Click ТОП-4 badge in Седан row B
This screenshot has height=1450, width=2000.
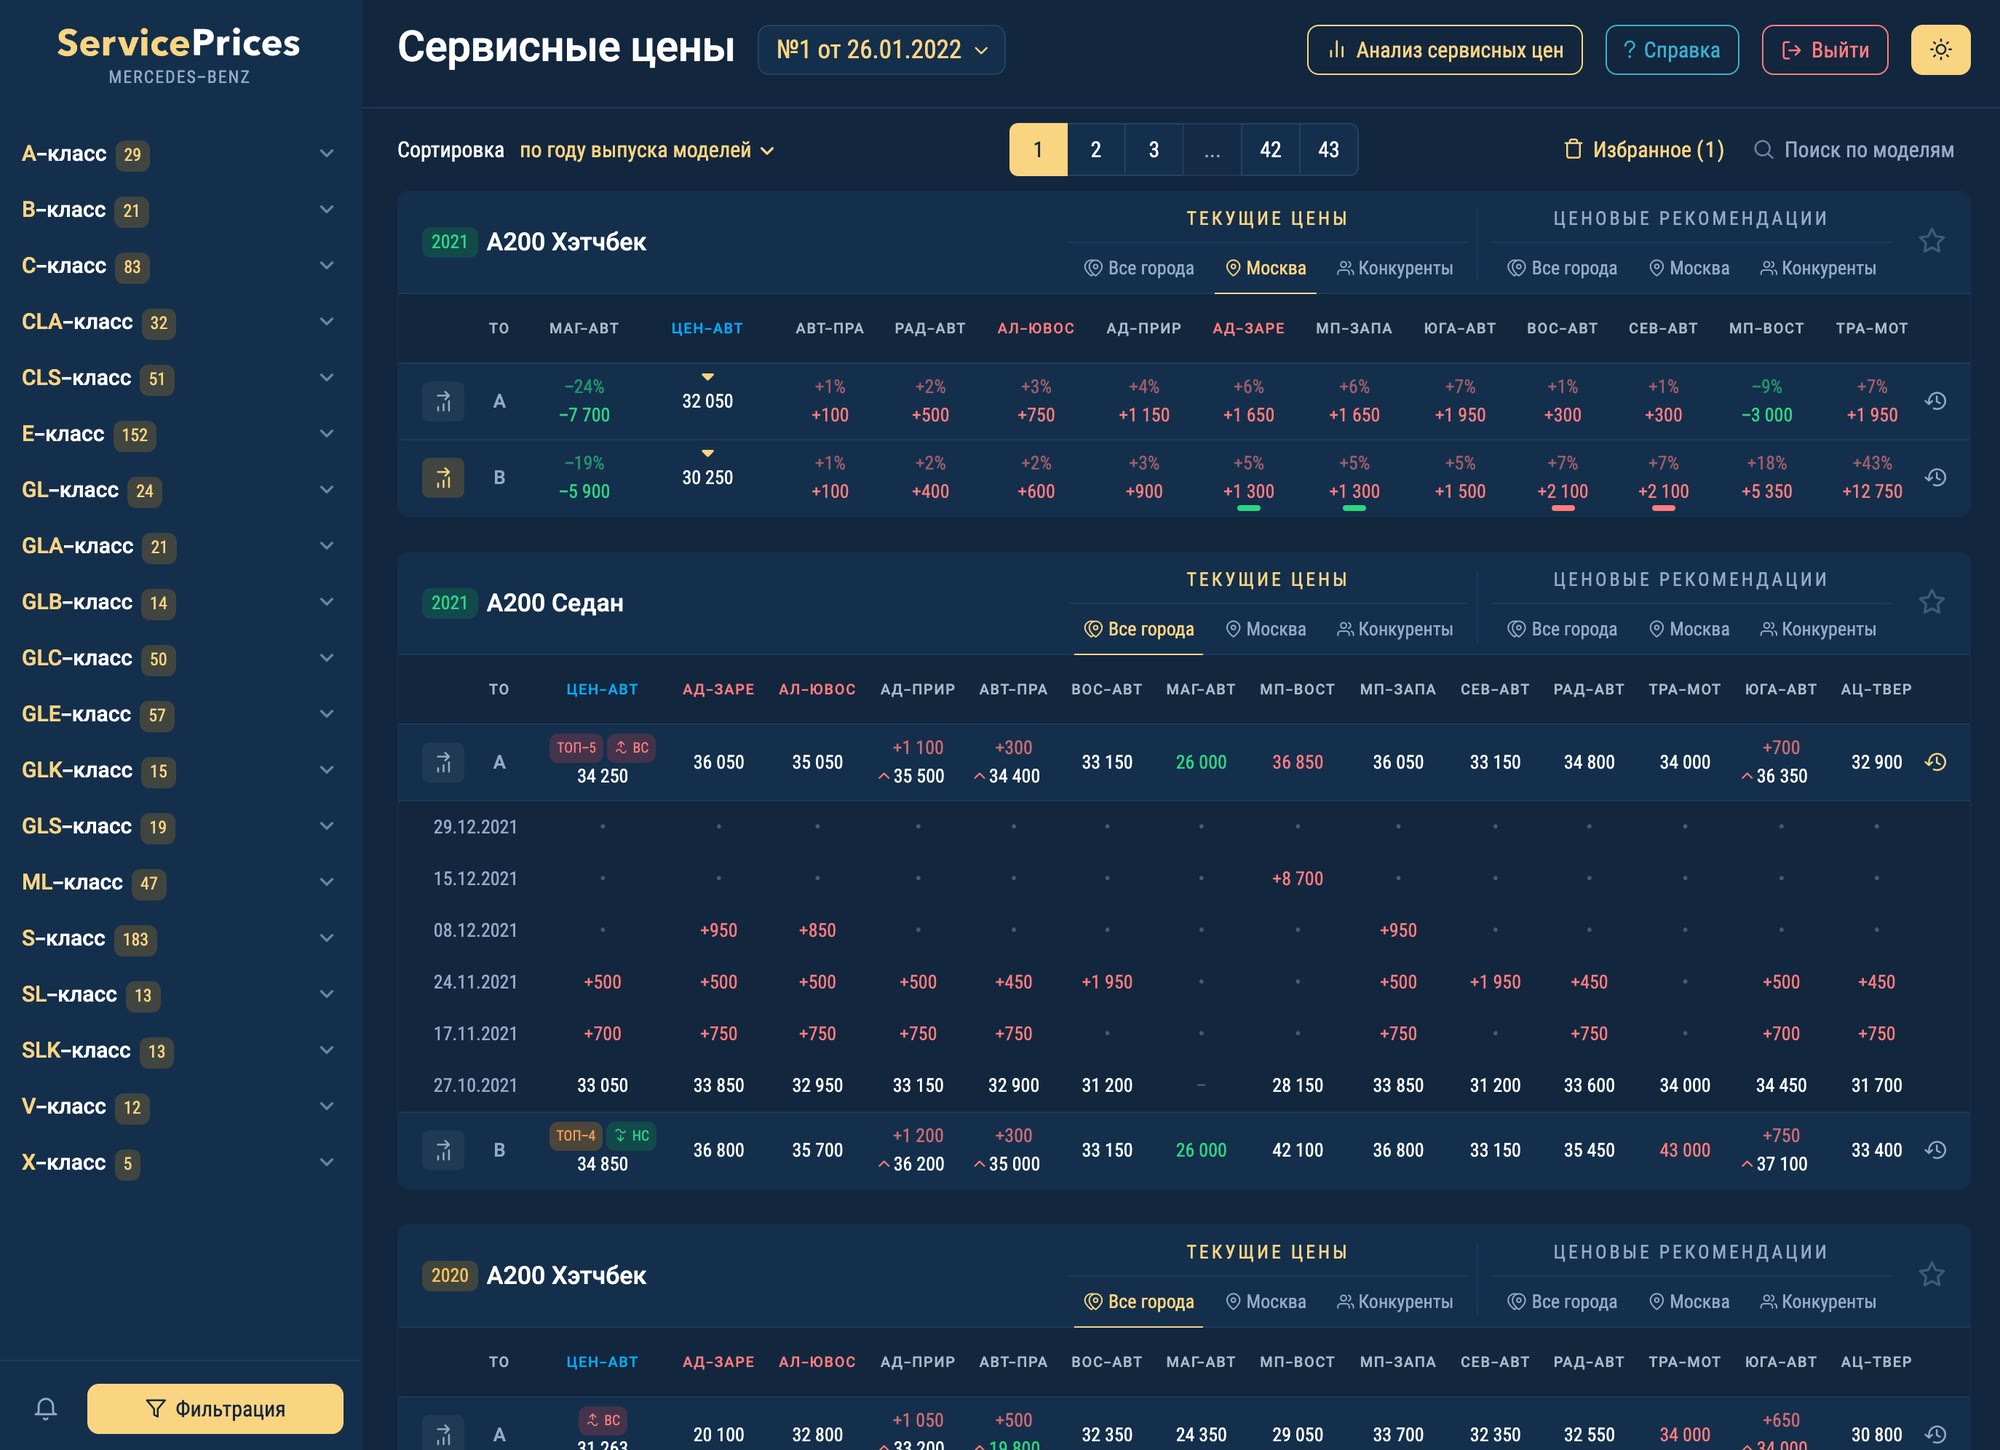click(x=576, y=1135)
